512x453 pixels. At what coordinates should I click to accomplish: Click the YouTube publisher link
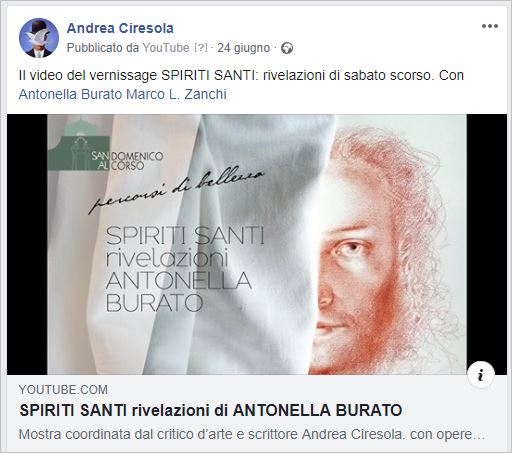click(166, 48)
